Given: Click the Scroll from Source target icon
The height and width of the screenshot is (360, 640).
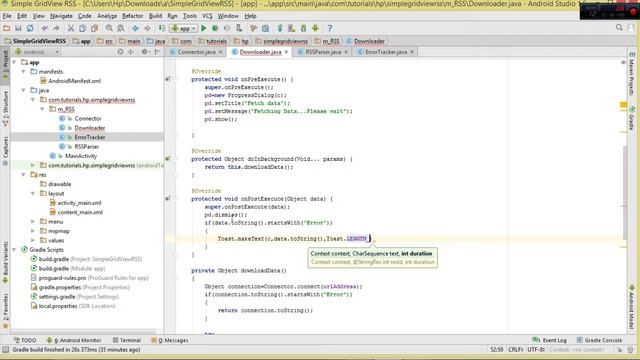Looking at the screenshot, I should (x=120, y=52).
